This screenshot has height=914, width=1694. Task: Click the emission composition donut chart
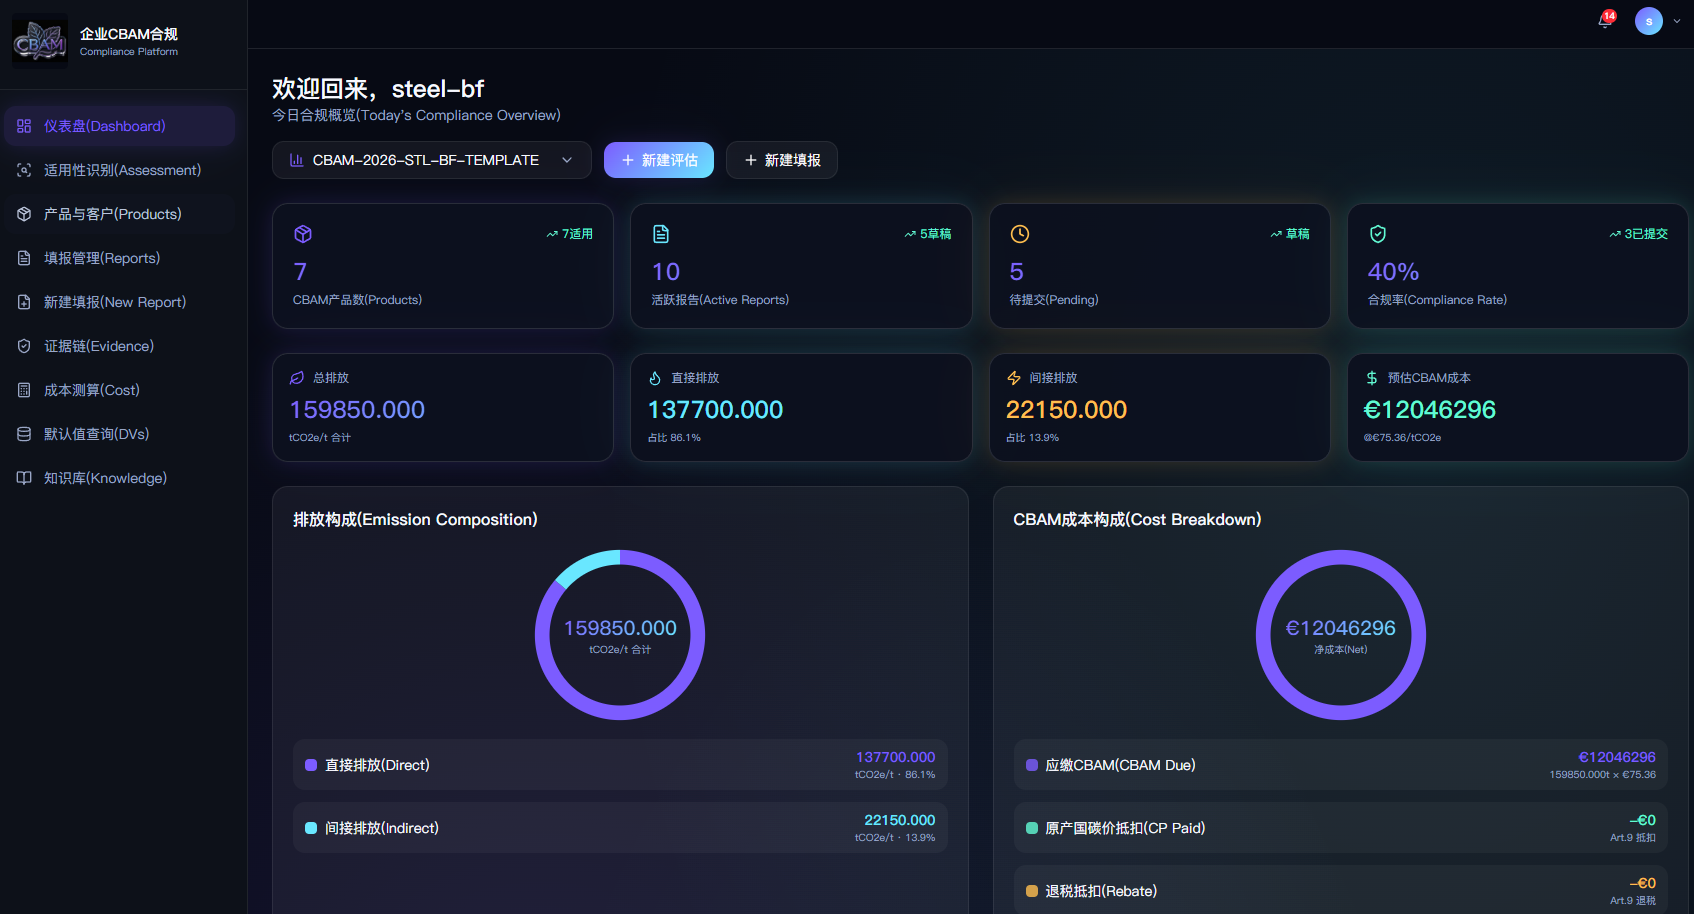pyautogui.click(x=620, y=635)
